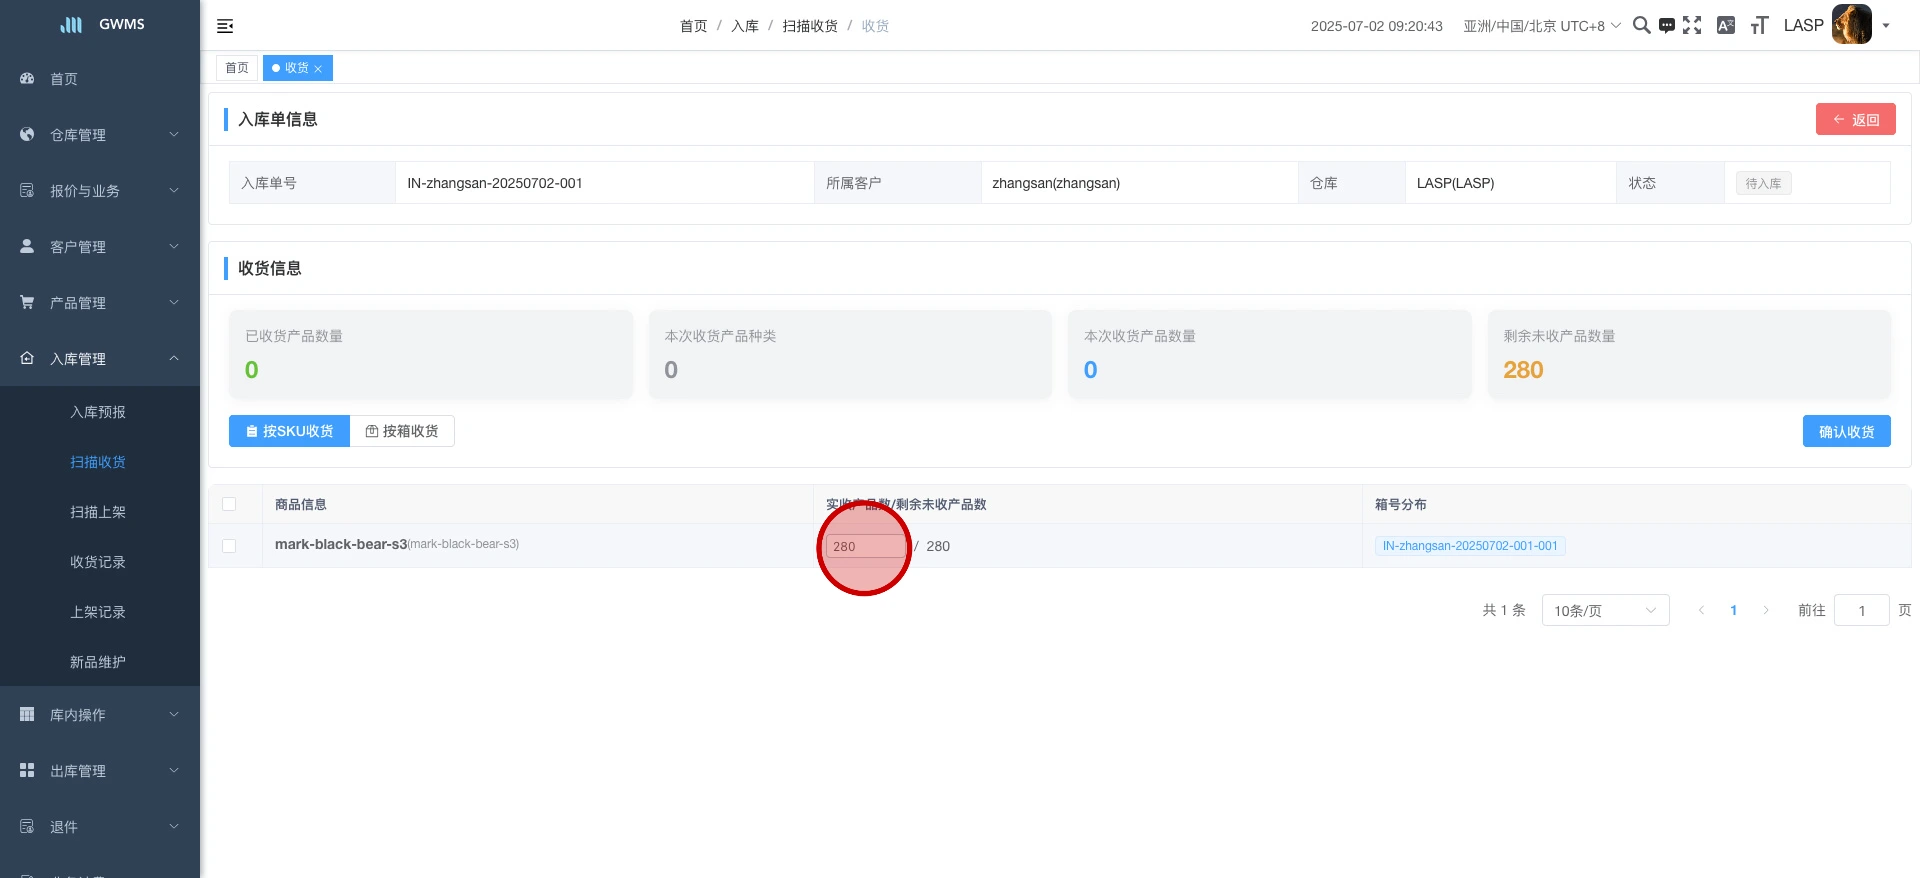Open the message chat bubble icon

pyautogui.click(x=1666, y=26)
